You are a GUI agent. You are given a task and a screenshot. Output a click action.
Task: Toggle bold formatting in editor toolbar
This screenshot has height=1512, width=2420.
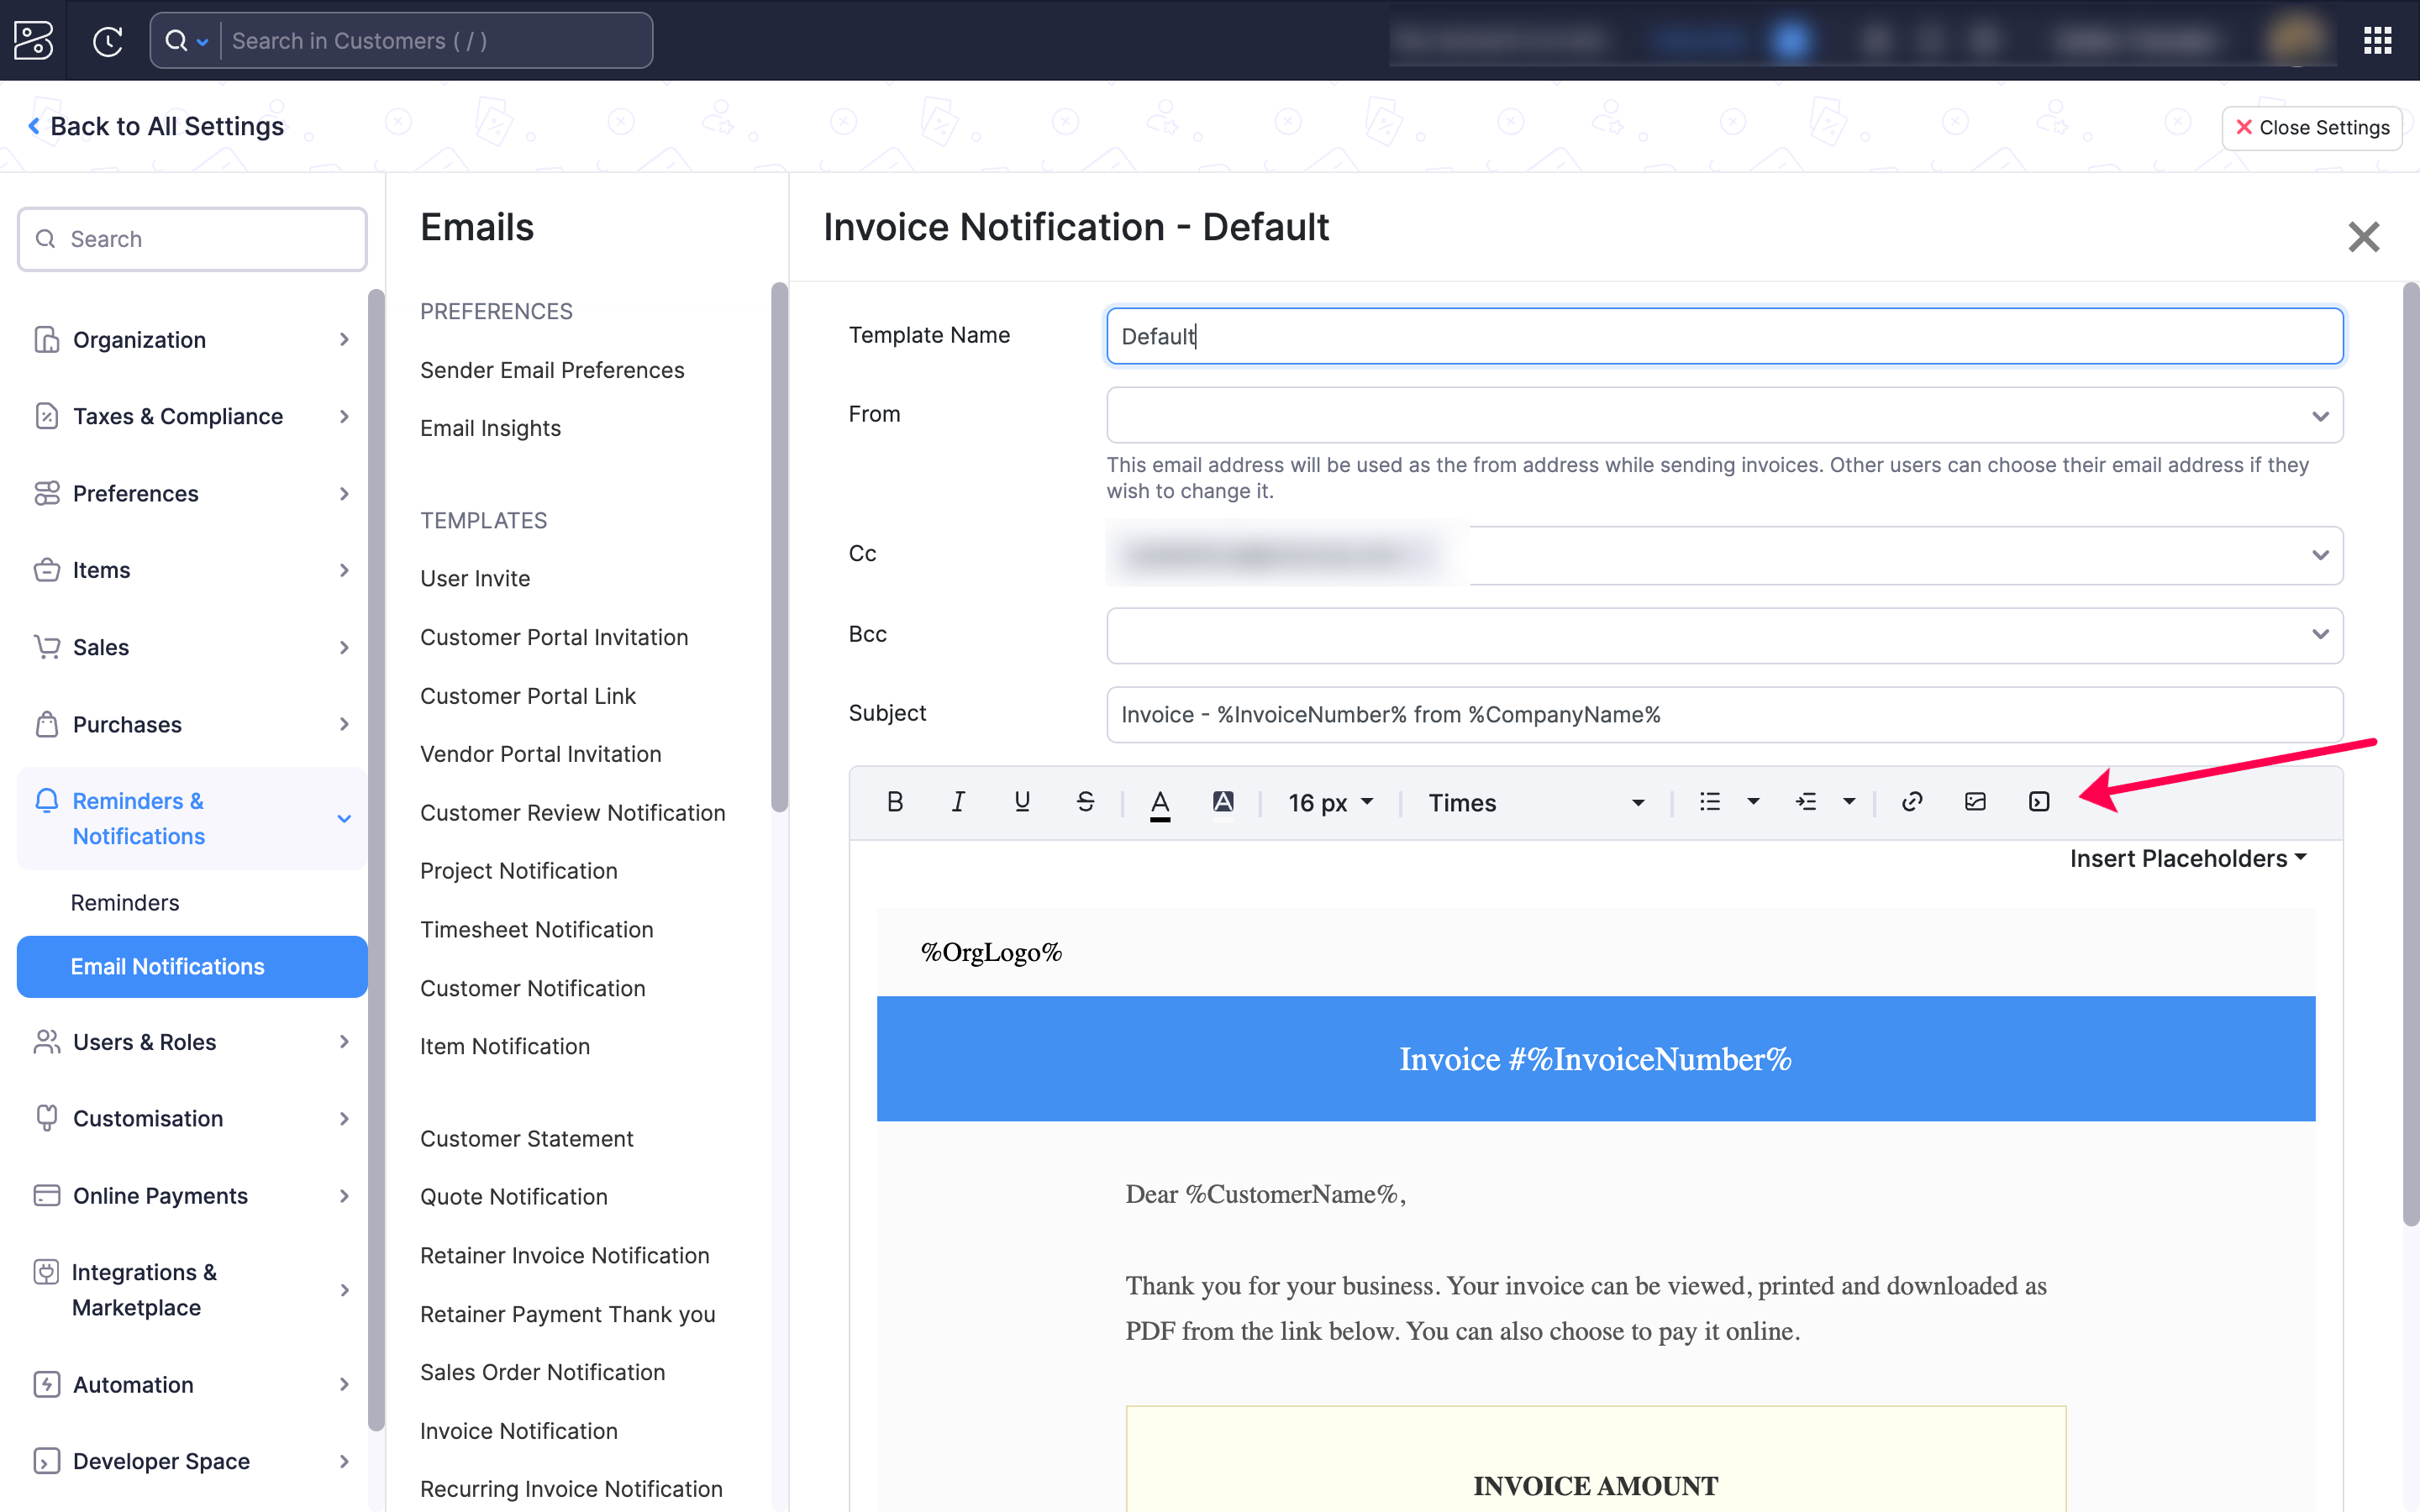(x=895, y=802)
